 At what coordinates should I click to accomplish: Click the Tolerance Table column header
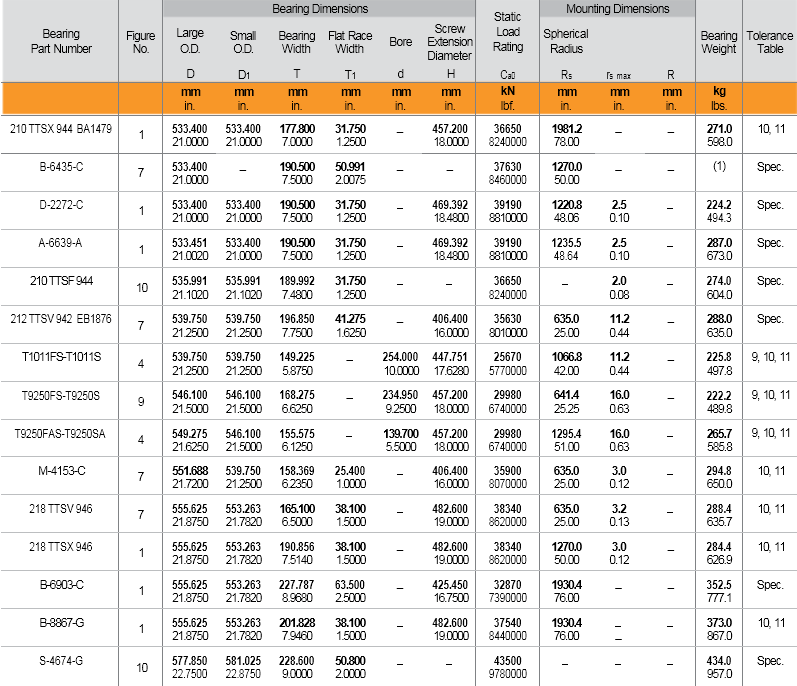pyautogui.click(x=770, y=41)
